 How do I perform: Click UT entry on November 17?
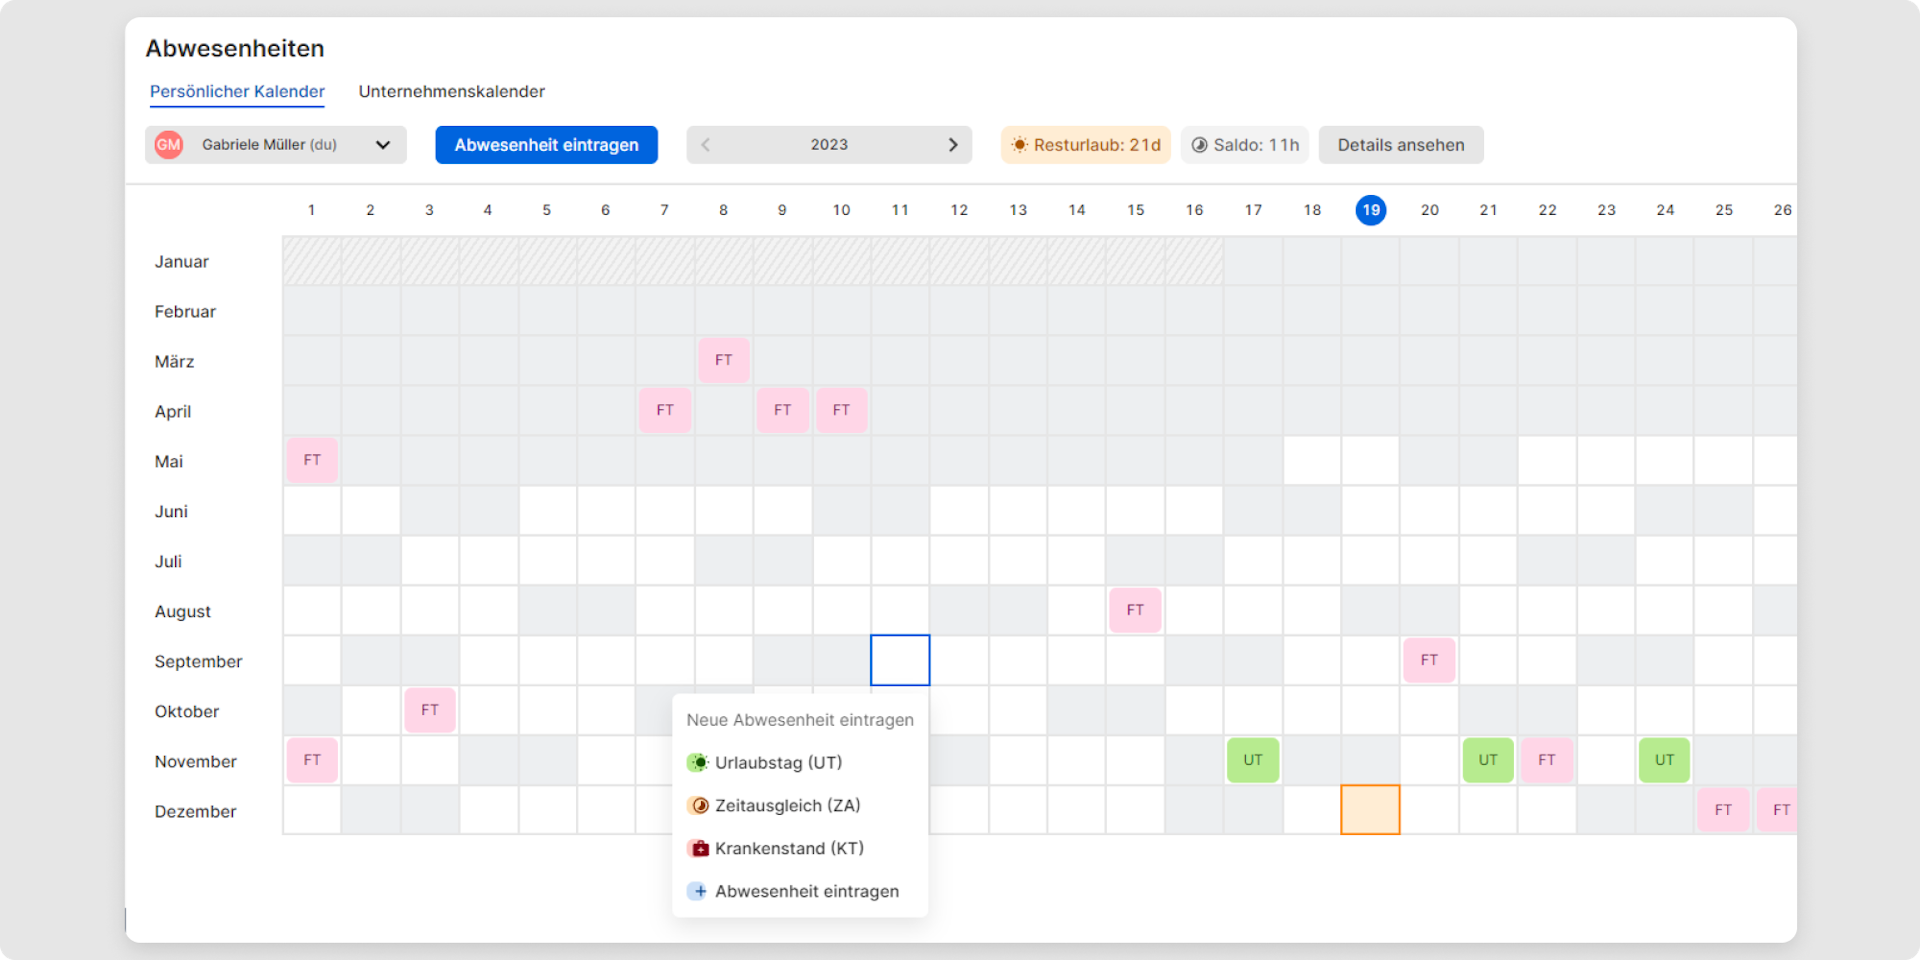click(x=1253, y=760)
